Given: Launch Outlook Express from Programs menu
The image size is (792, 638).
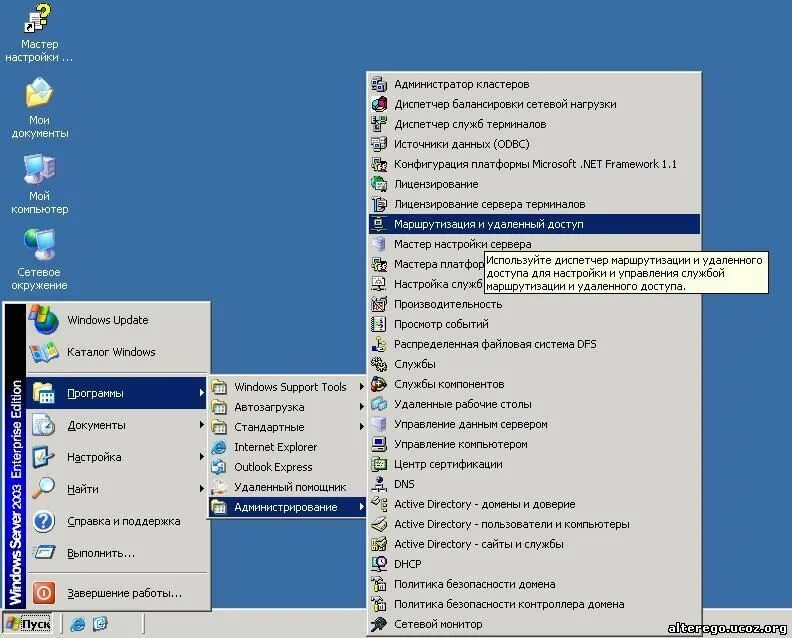Looking at the screenshot, I should pos(287,467).
